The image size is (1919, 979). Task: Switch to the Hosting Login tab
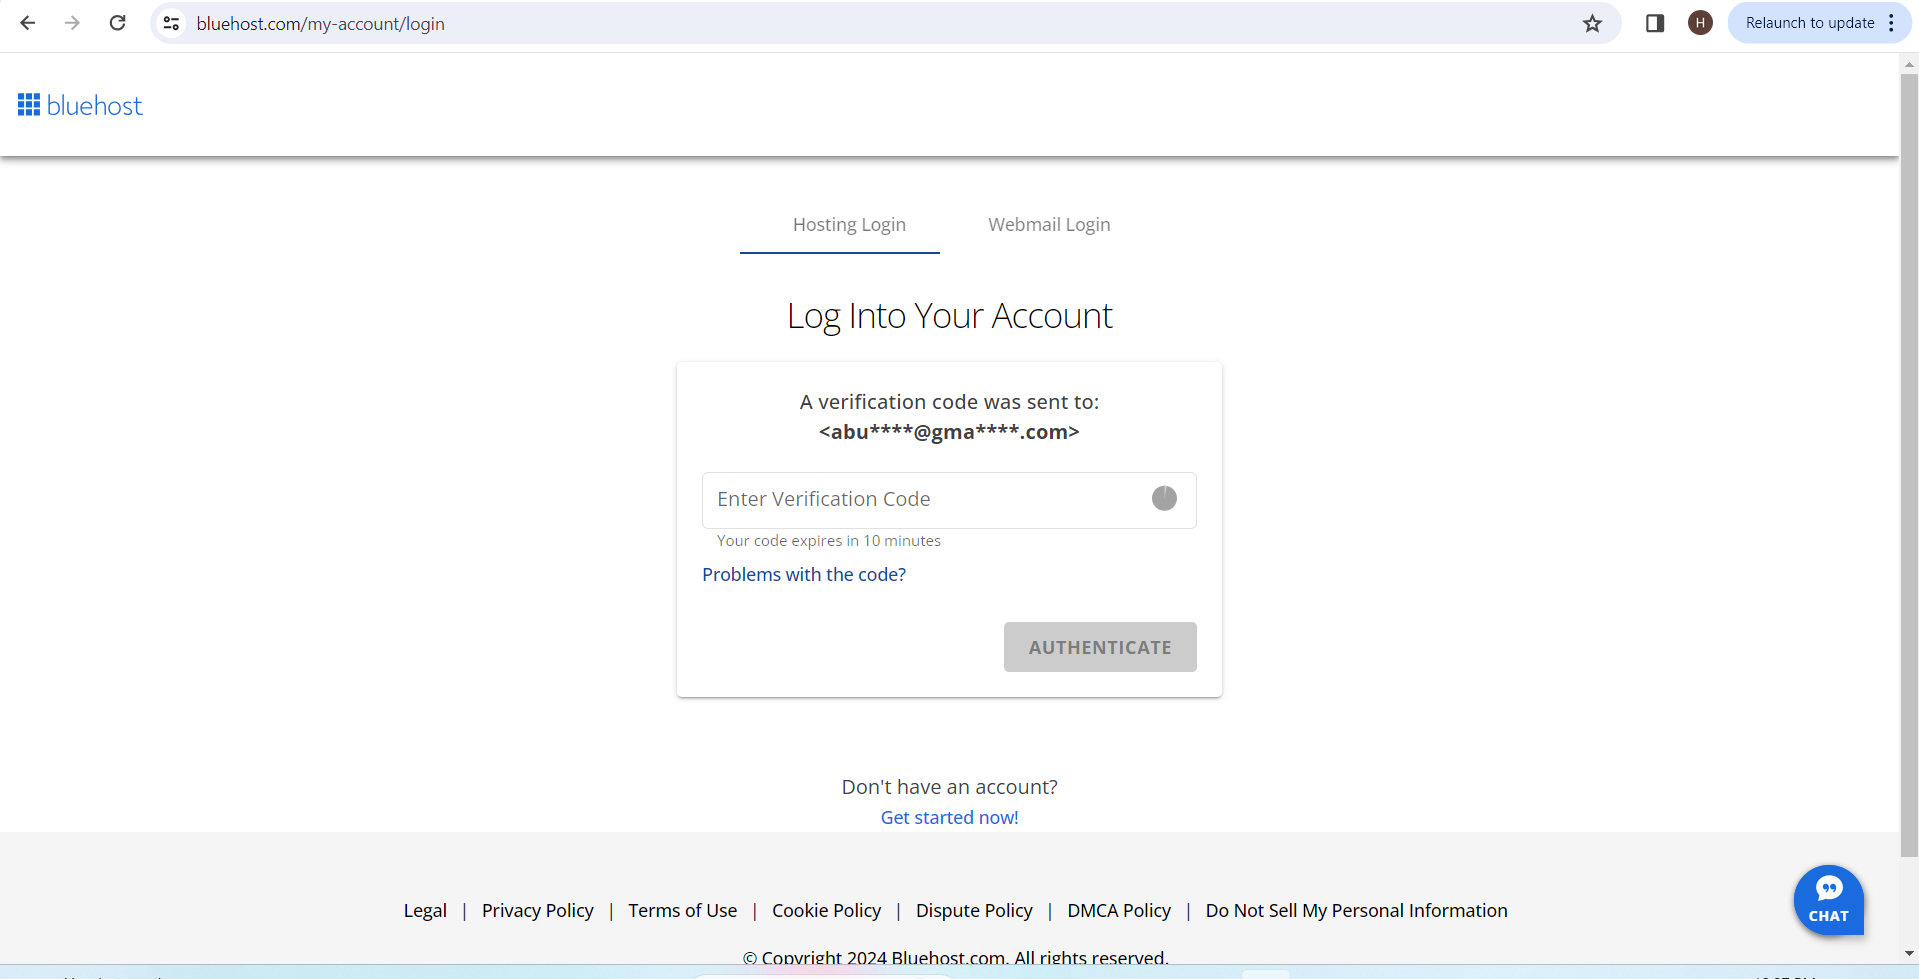click(x=849, y=225)
